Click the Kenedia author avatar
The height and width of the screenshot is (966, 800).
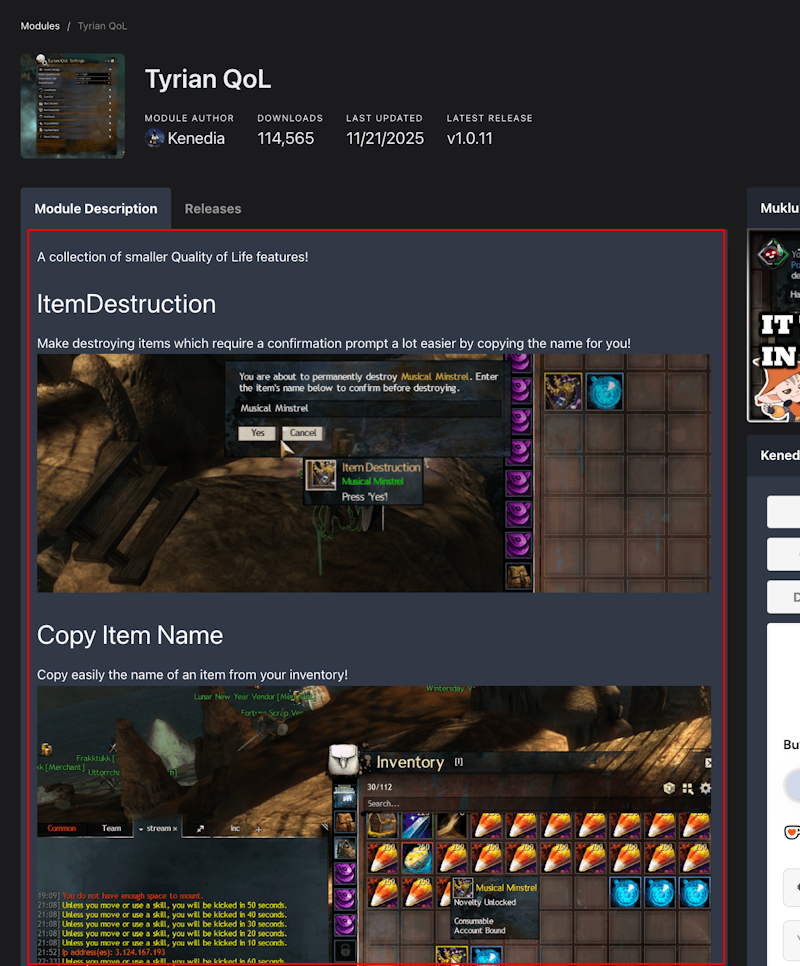pyautogui.click(x=154, y=139)
